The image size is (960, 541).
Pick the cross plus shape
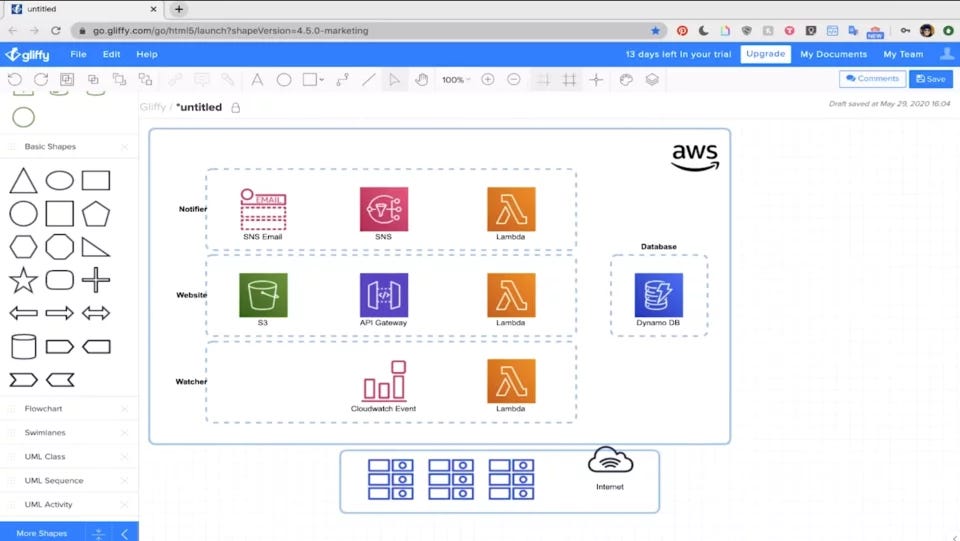pyautogui.click(x=96, y=280)
